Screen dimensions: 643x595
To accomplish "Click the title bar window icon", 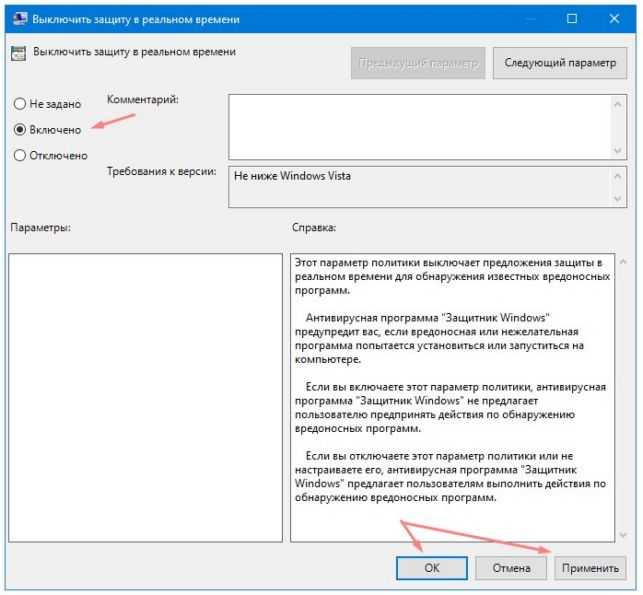I will [x=20, y=19].
